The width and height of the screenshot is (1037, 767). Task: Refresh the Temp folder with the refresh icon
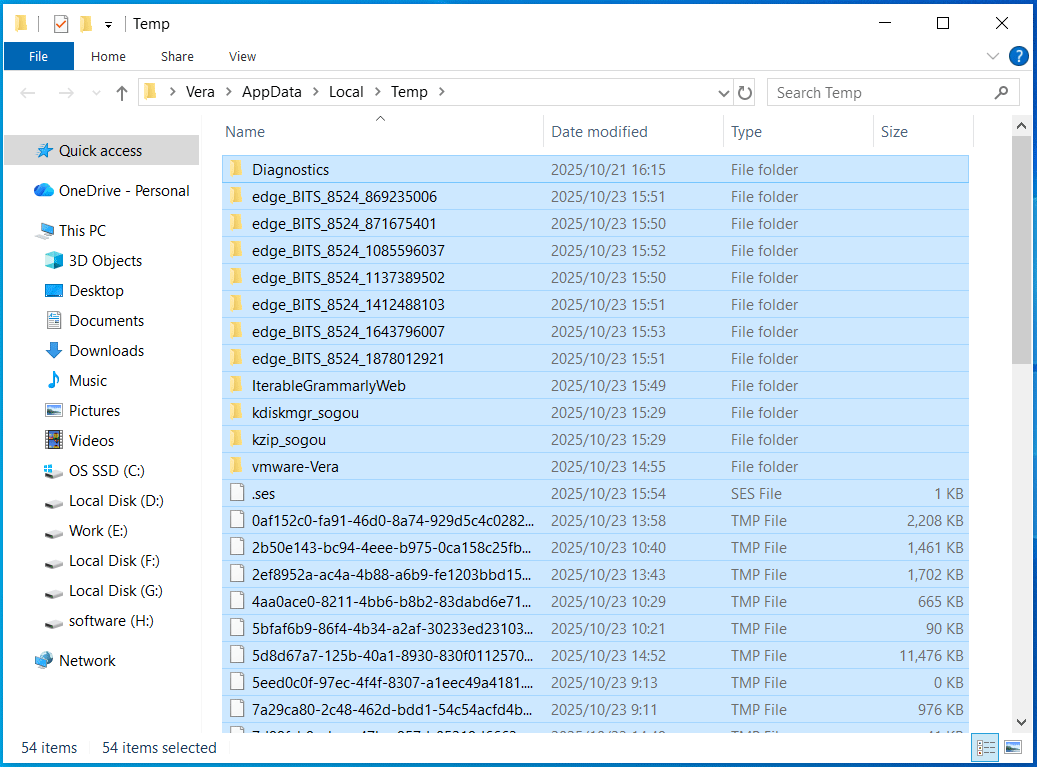coord(745,91)
